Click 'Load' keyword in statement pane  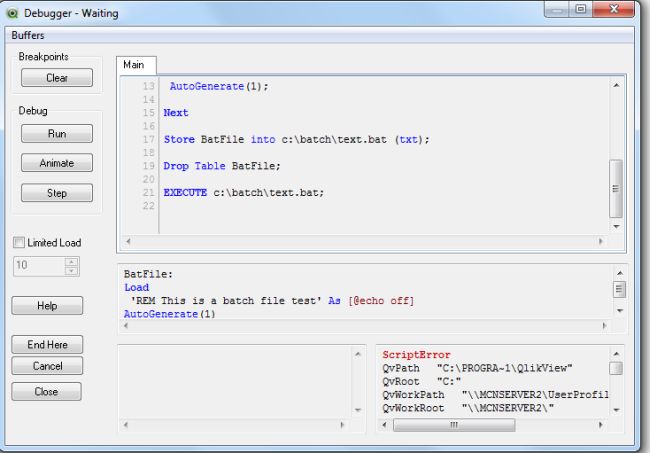pyautogui.click(x=136, y=287)
